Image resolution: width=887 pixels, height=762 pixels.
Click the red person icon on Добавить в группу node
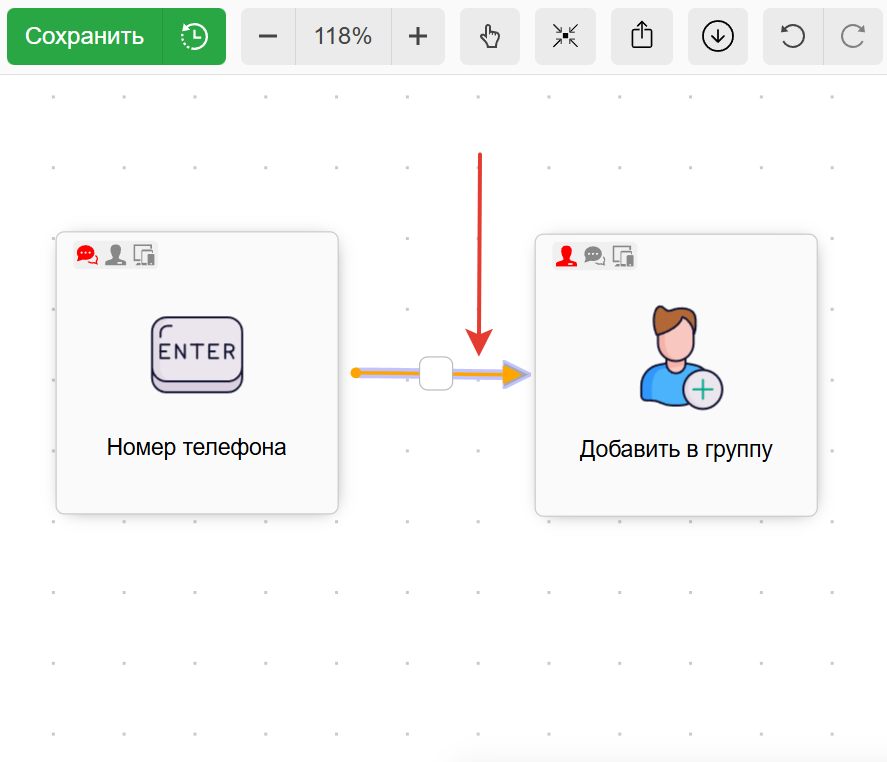[566, 257]
